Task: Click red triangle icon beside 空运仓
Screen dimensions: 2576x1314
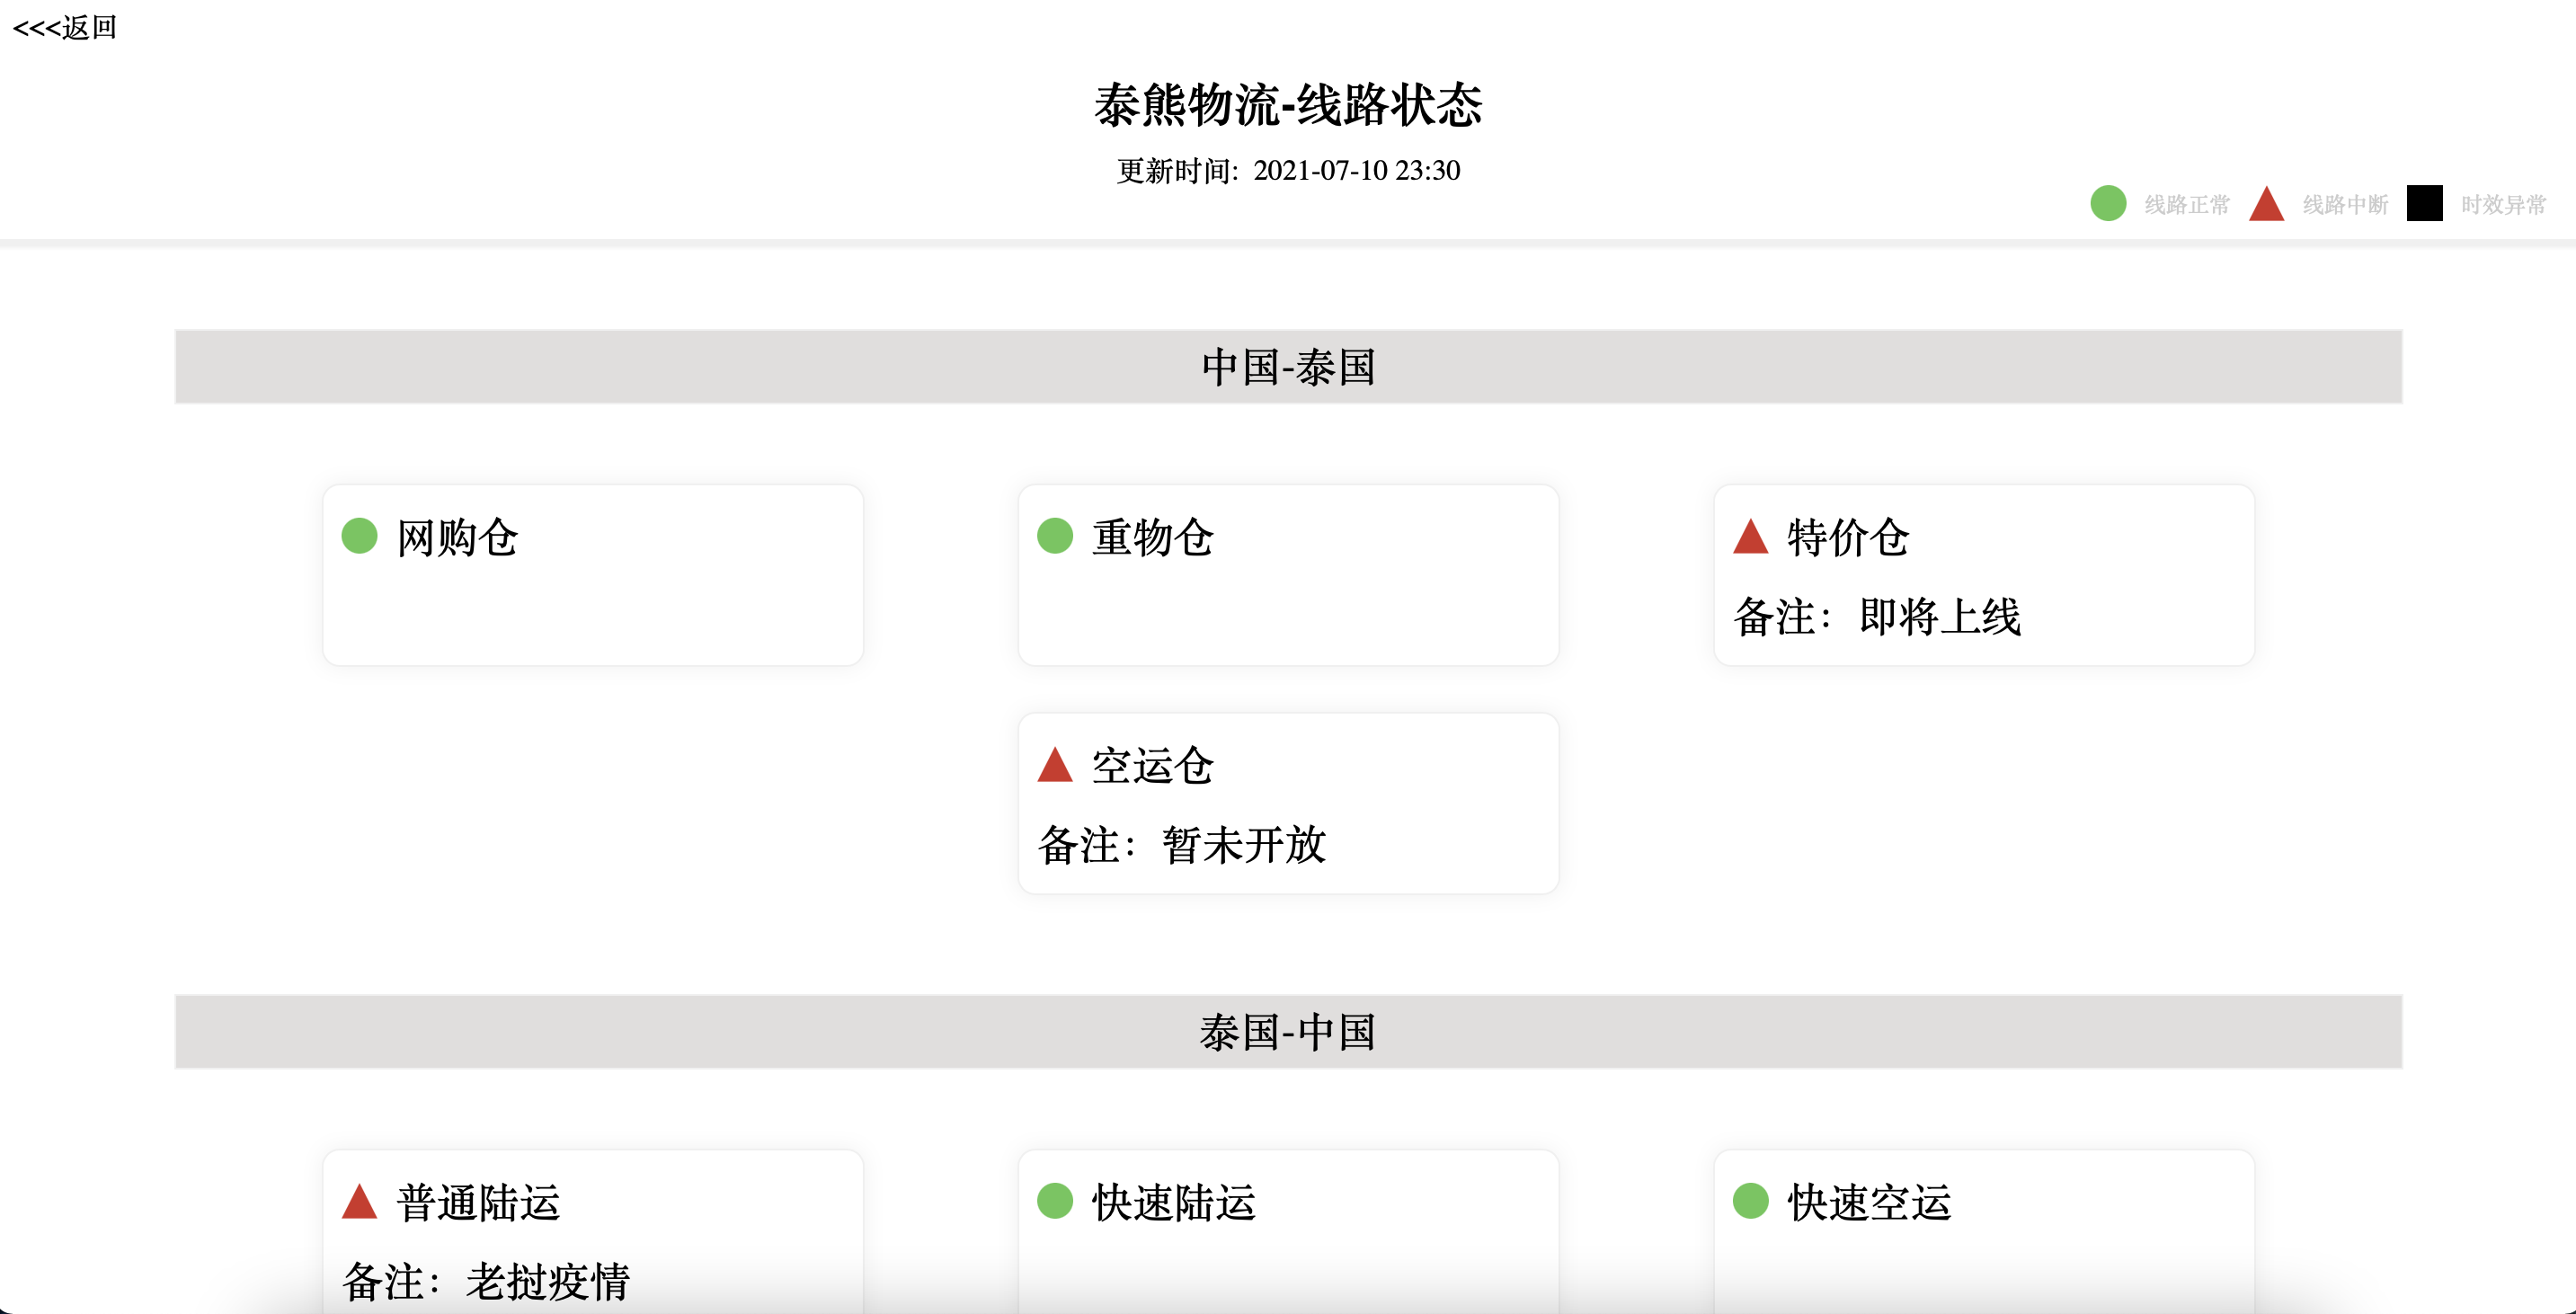Action: tap(1055, 766)
